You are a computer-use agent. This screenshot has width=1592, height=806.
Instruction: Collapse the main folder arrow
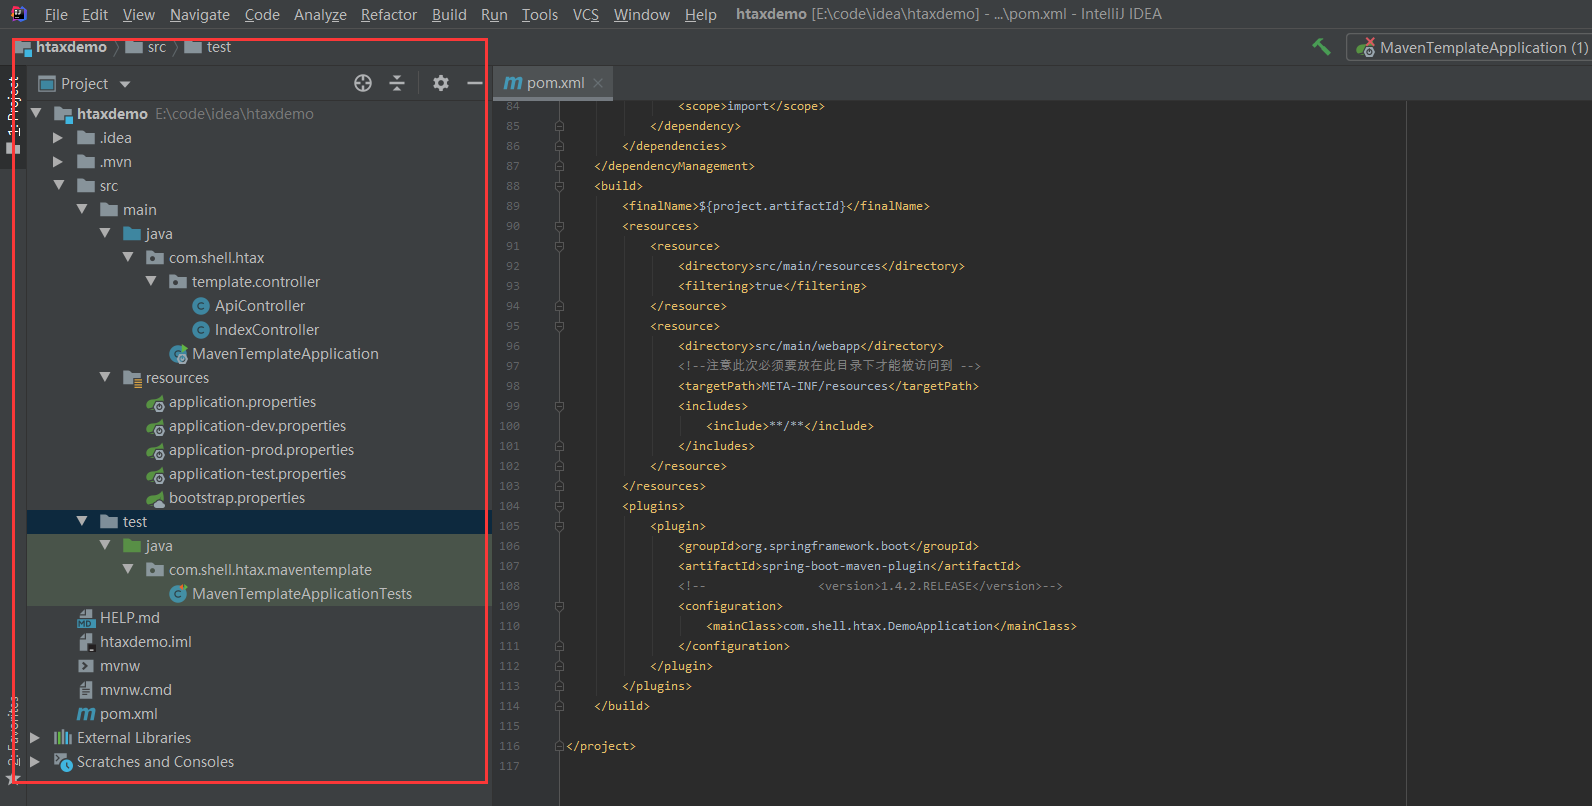click(82, 209)
